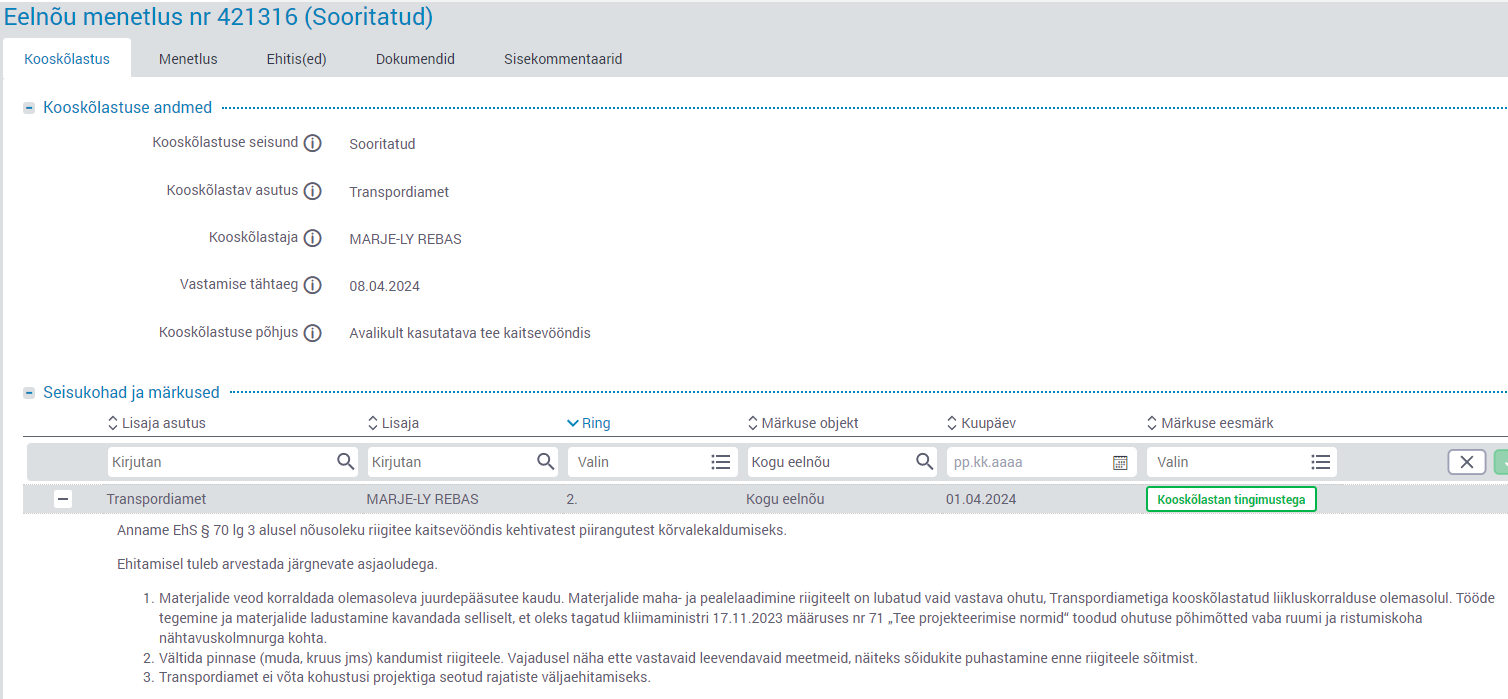
Task: Collapse the Transpordiamet remark row
Action: [63, 499]
